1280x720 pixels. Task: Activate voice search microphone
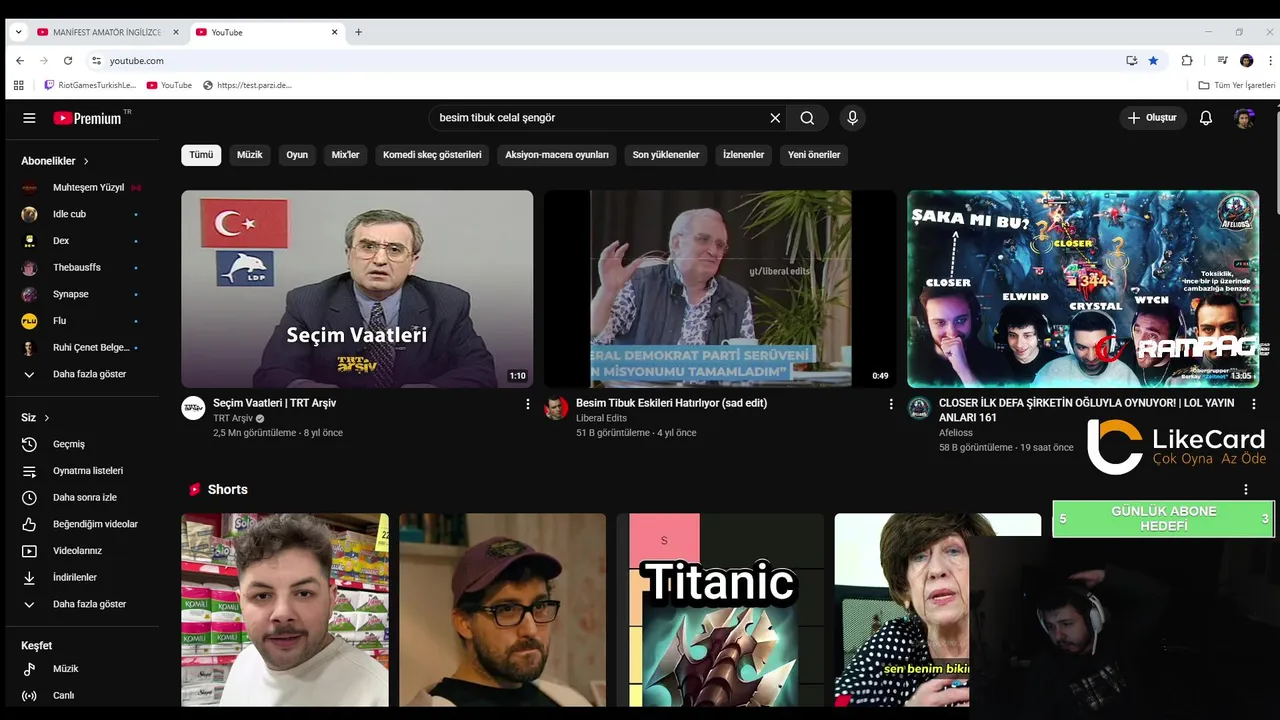[852, 118]
